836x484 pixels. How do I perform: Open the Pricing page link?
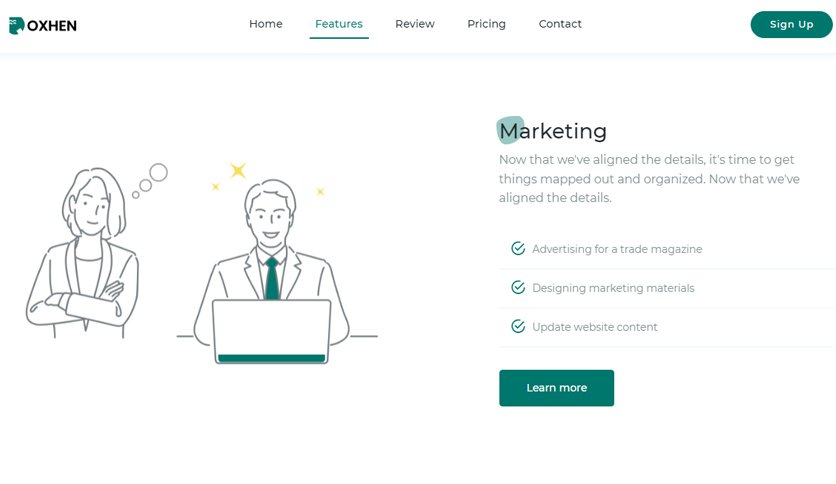[x=486, y=24]
